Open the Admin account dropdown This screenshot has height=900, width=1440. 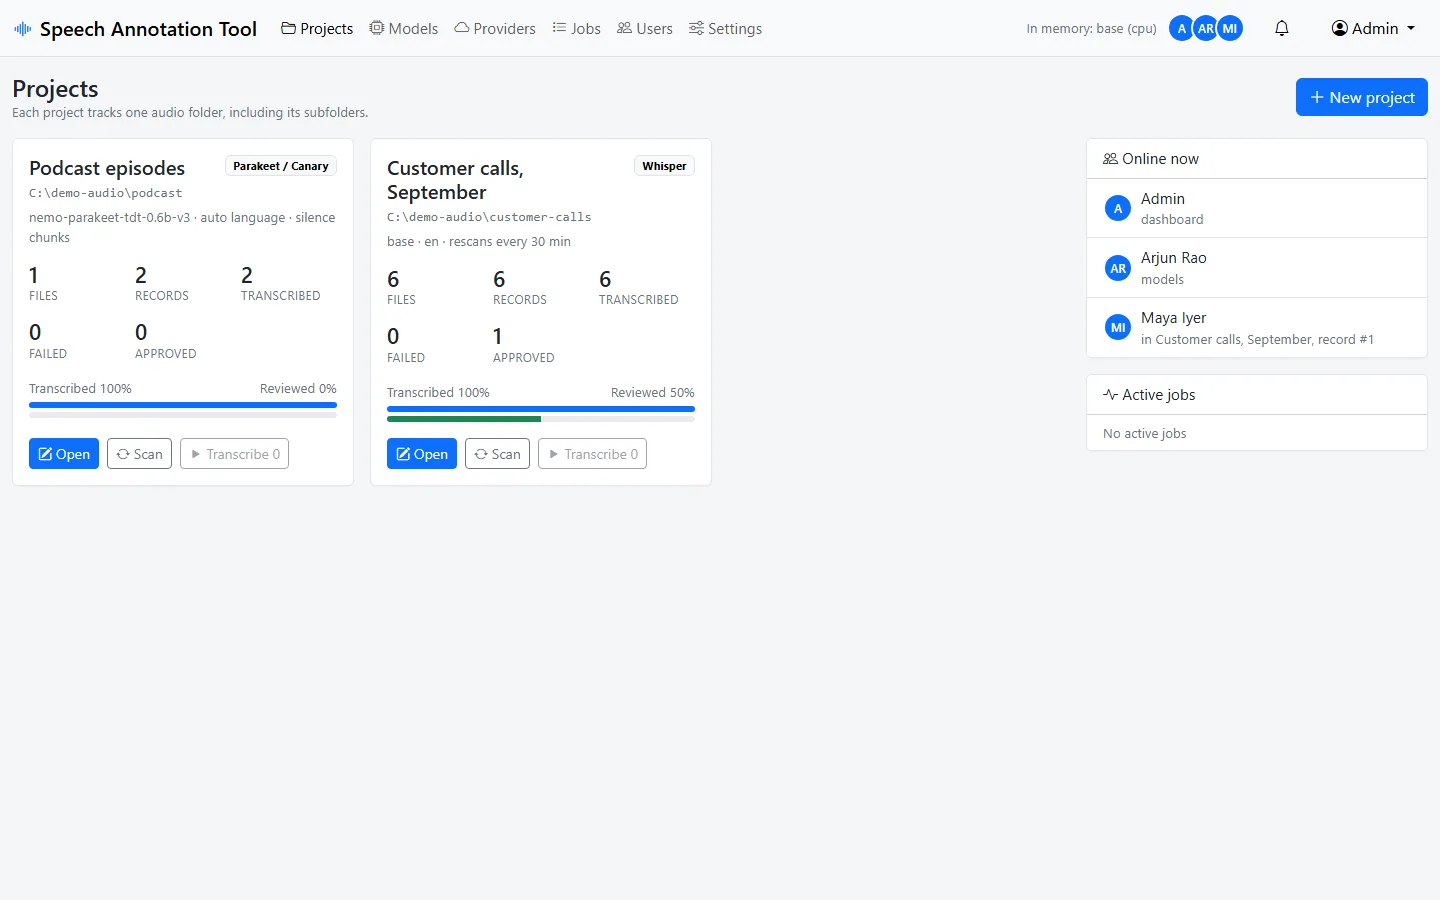click(x=1374, y=28)
